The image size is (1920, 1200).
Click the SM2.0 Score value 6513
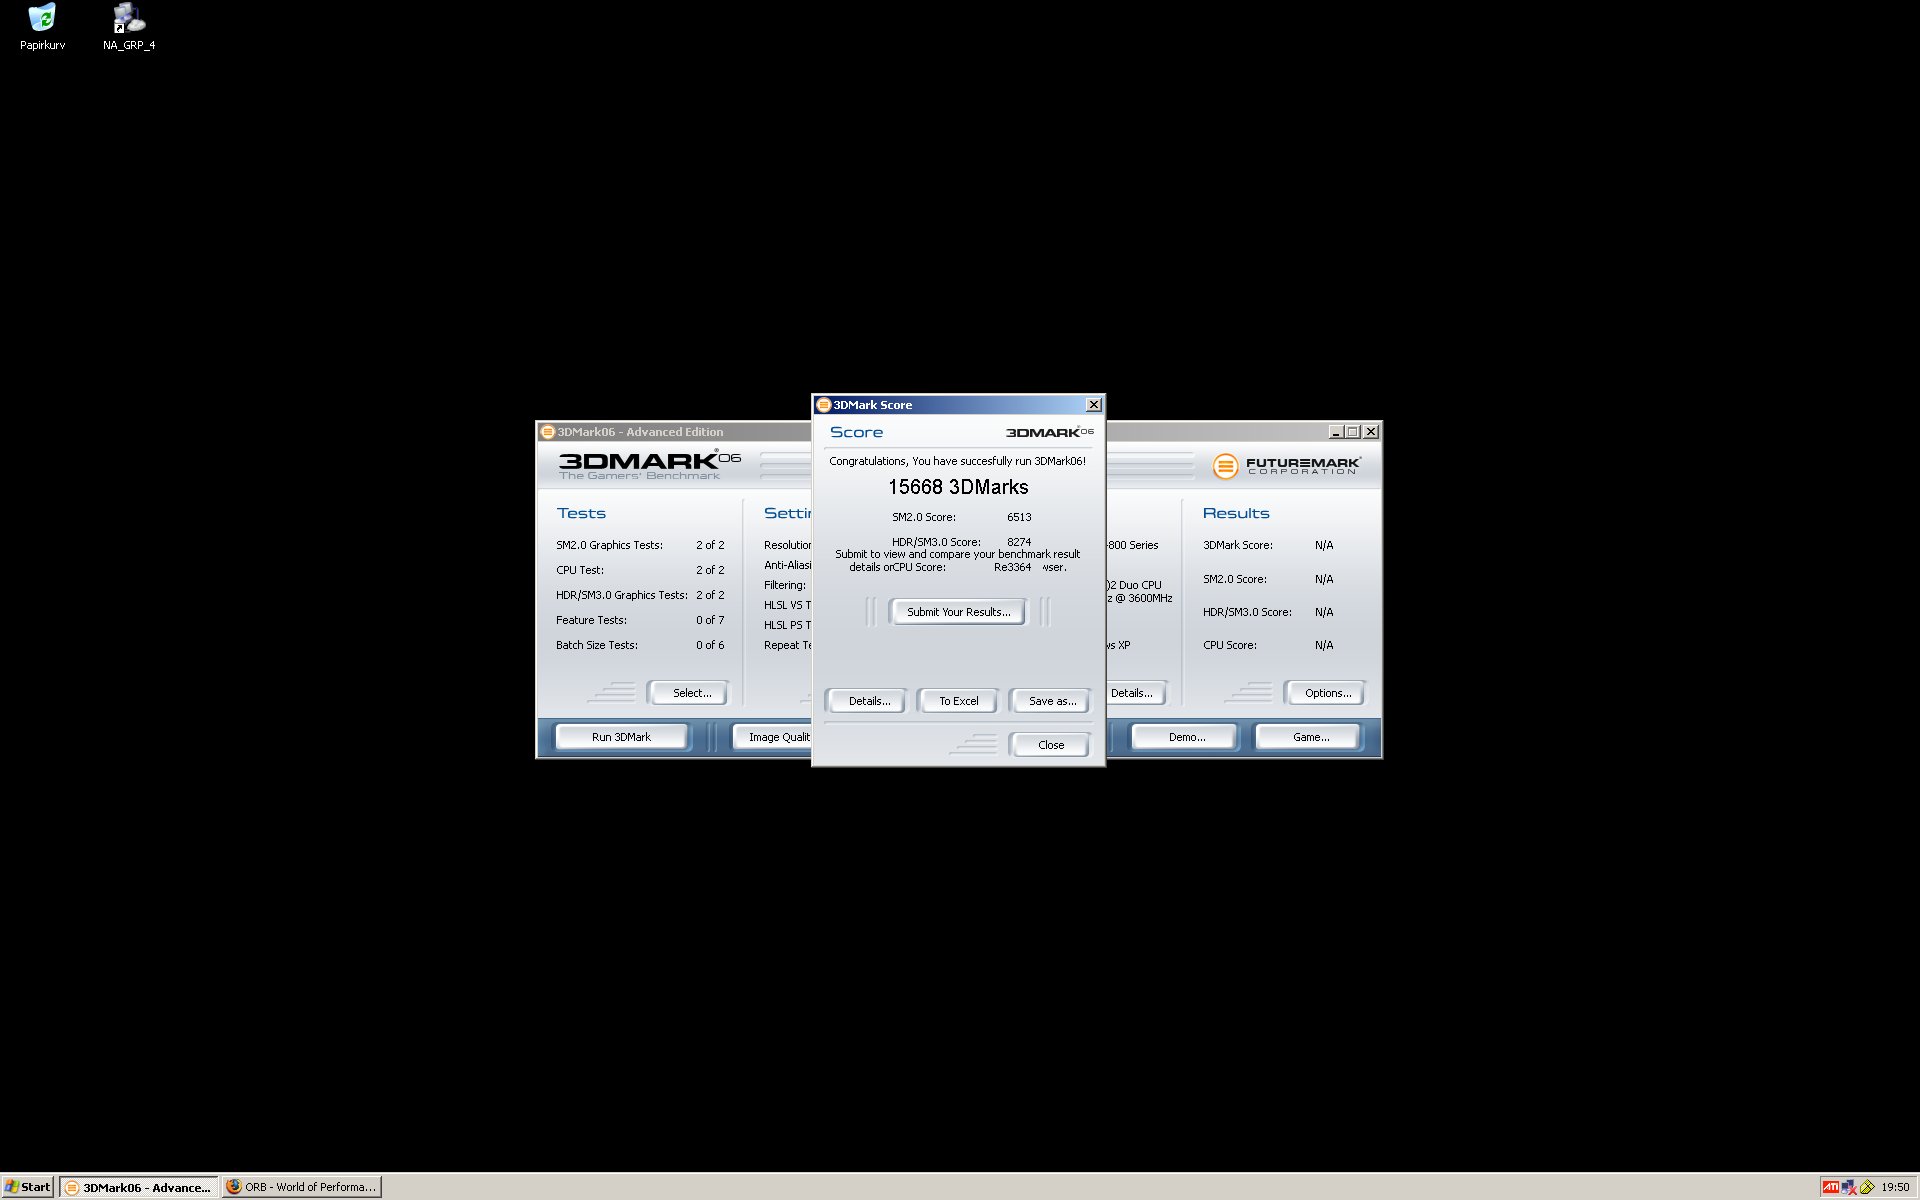[x=1019, y=517]
